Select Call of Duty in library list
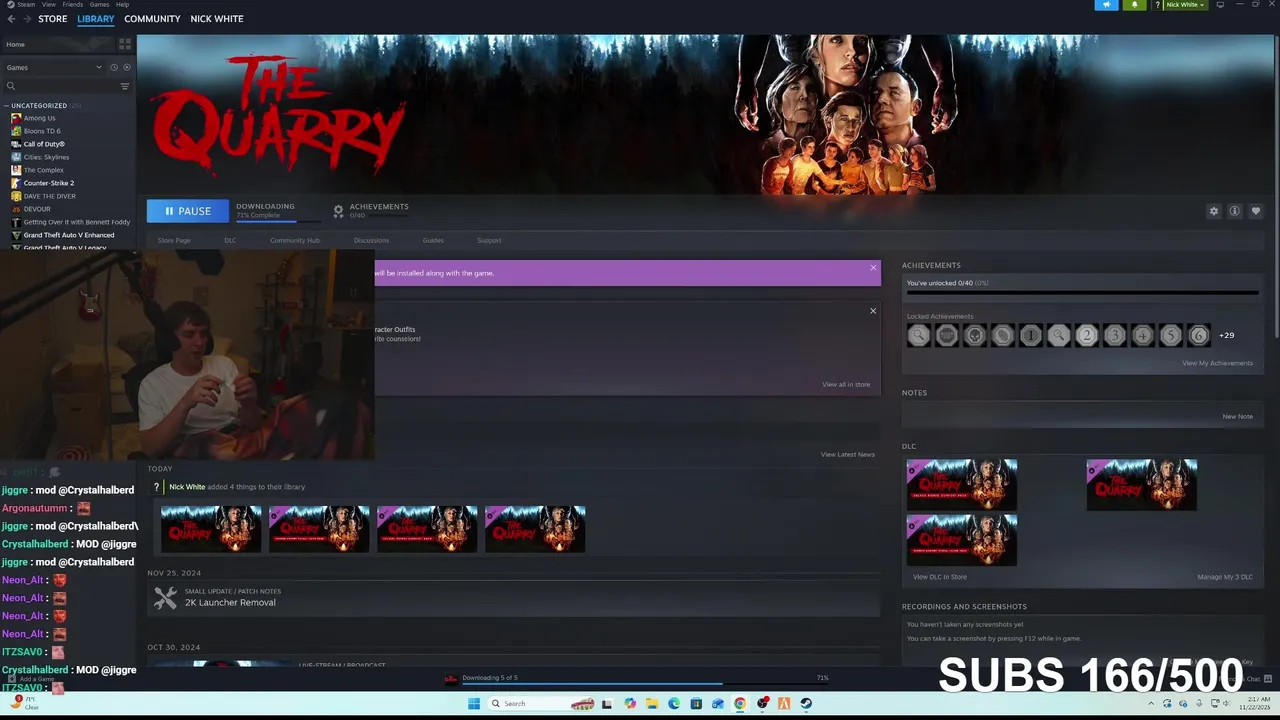 coord(44,144)
